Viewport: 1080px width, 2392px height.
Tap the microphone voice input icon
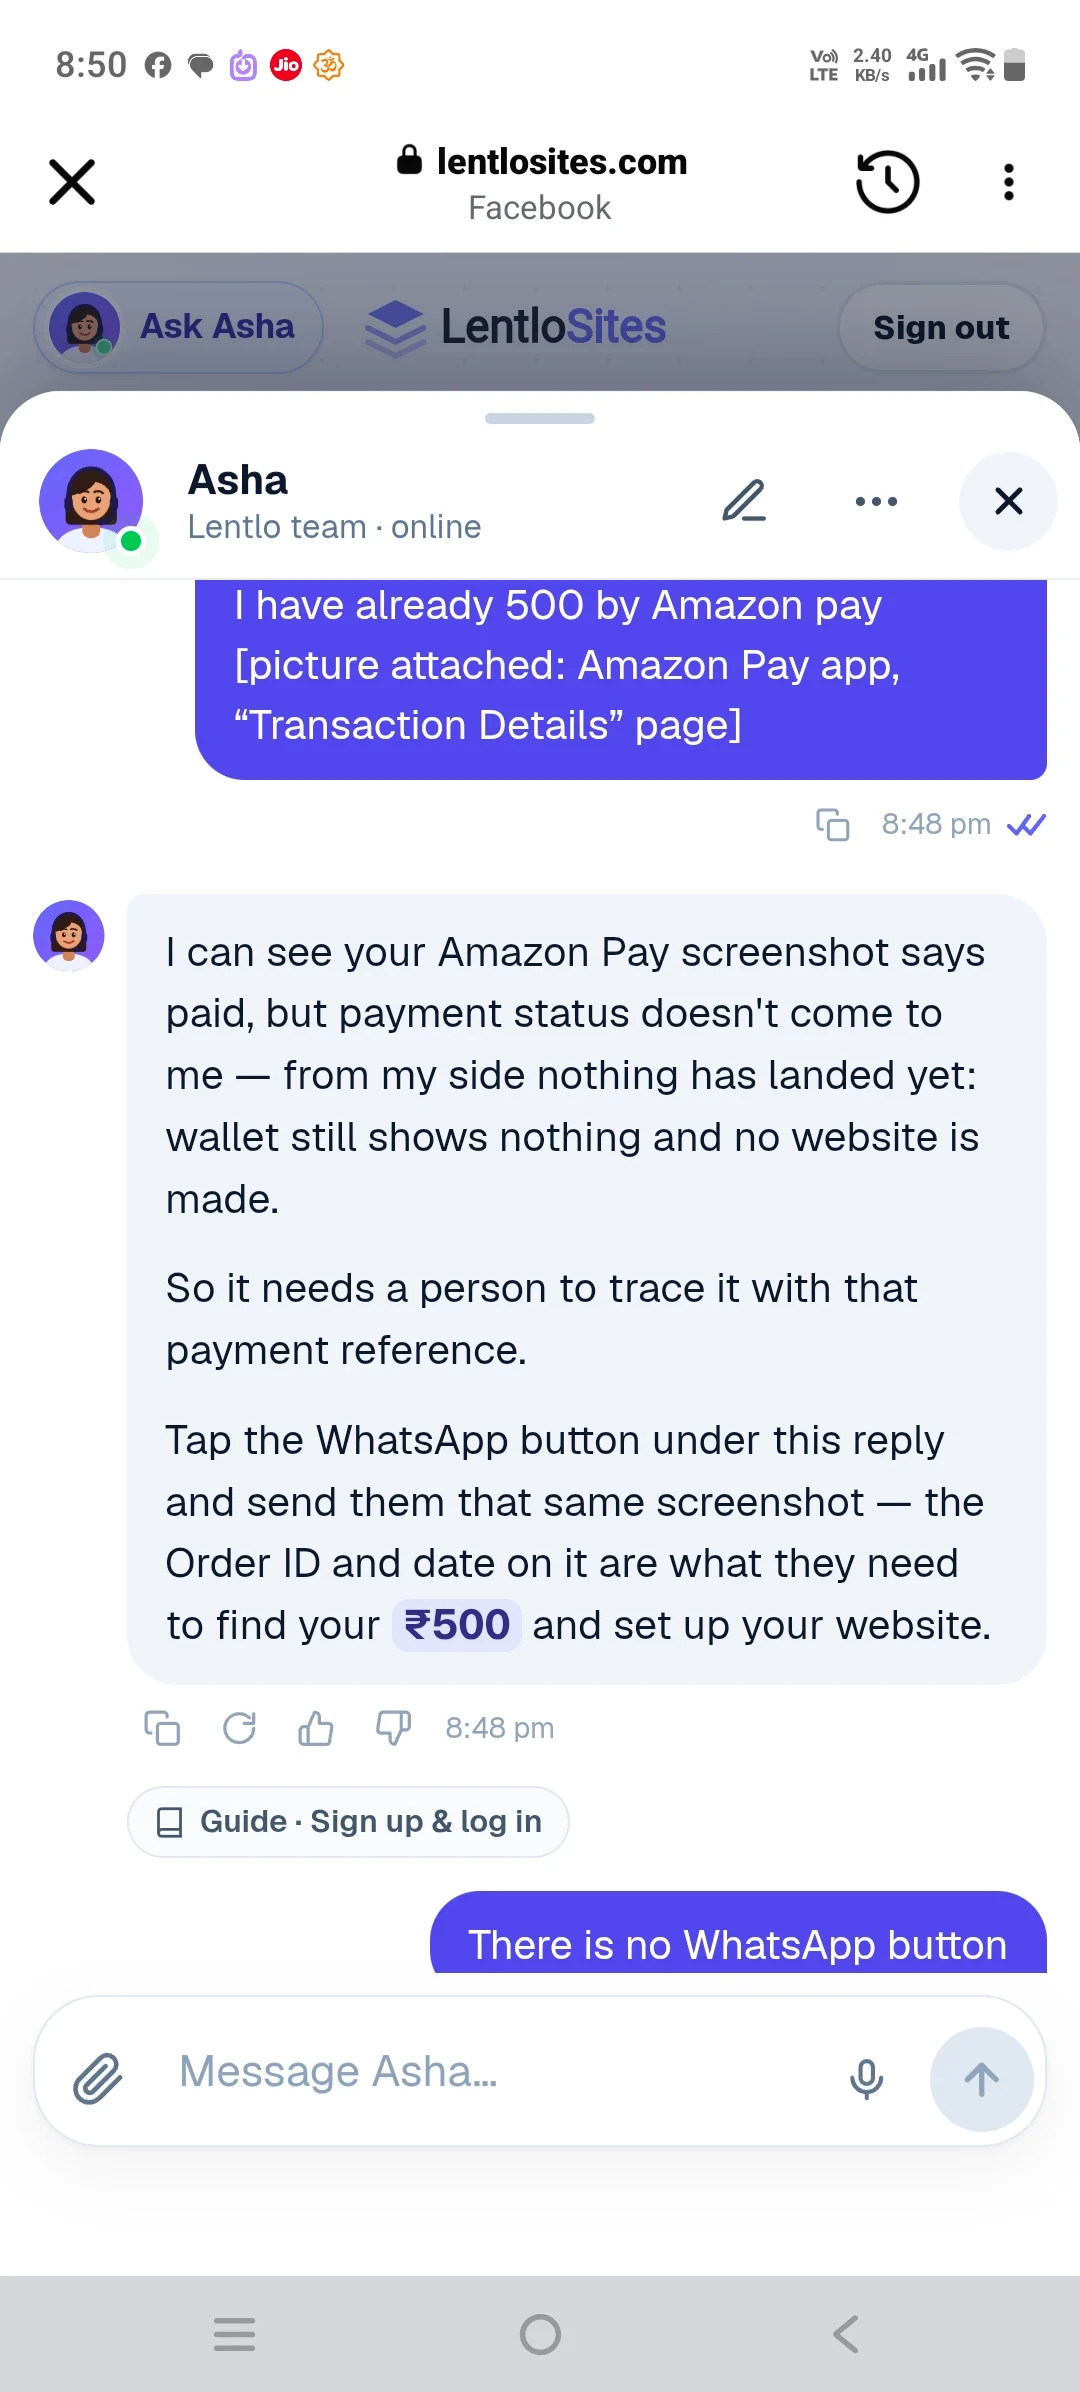click(866, 2079)
